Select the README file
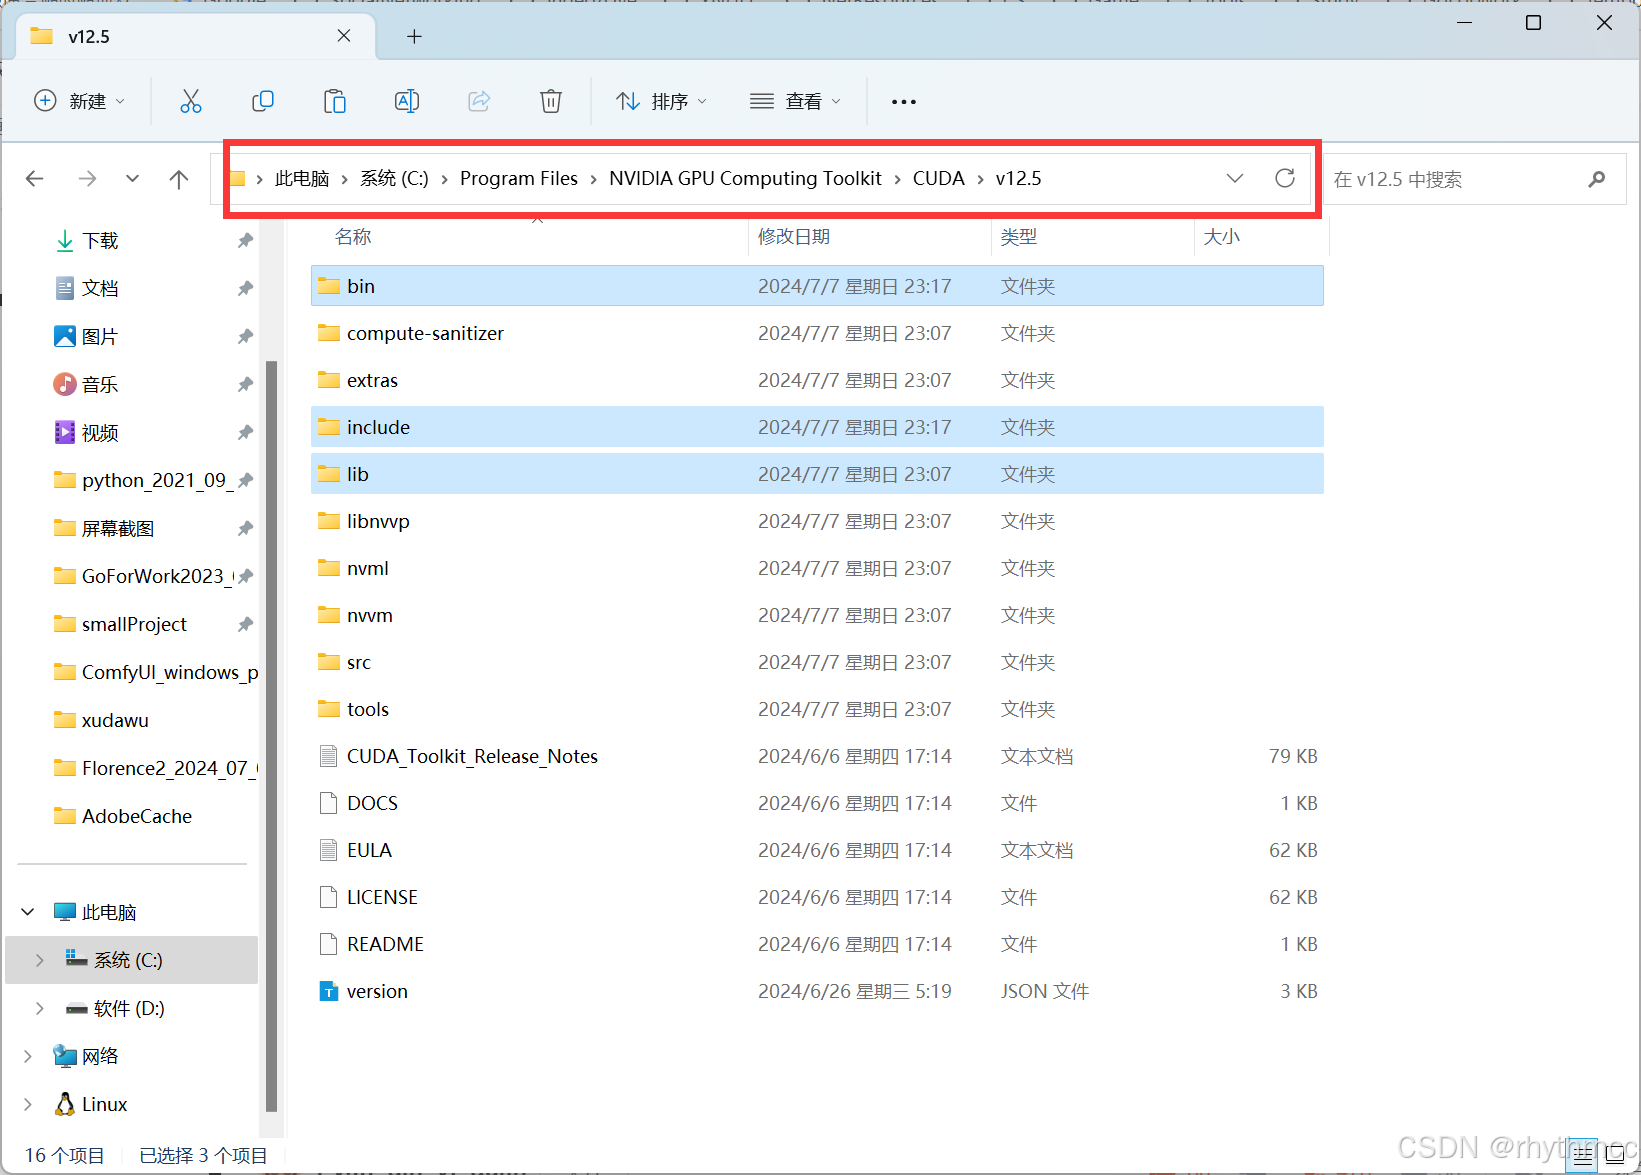Image resolution: width=1641 pixels, height=1175 pixels. (817, 944)
